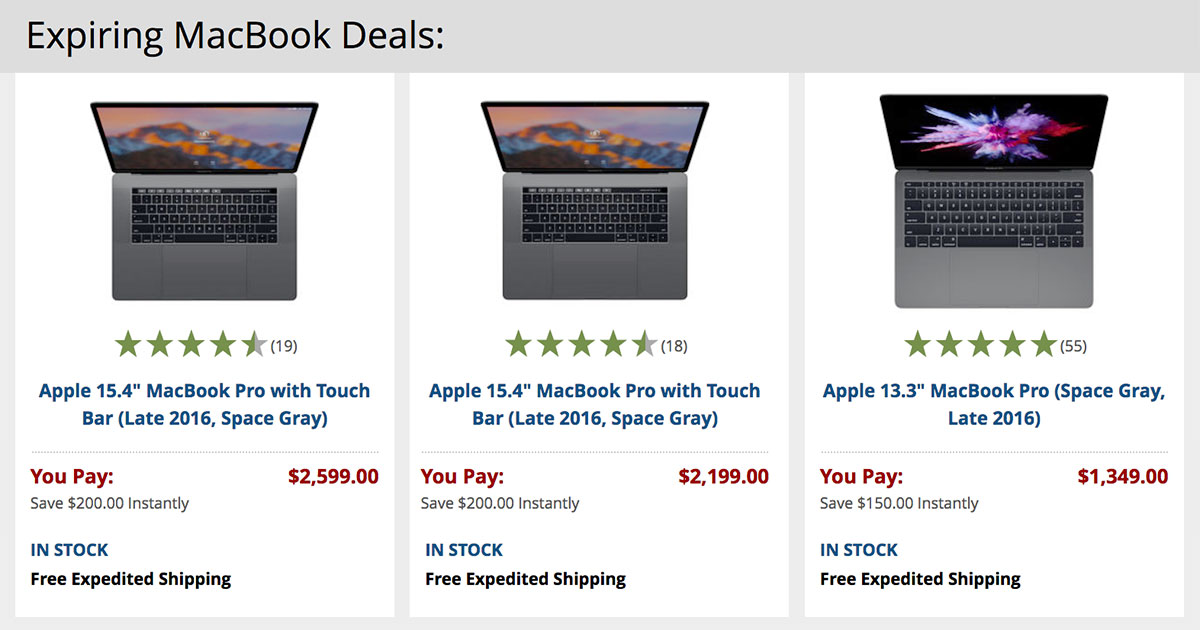Click the $2,199.00 price
The height and width of the screenshot is (630, 1200).
pos(723,477)
